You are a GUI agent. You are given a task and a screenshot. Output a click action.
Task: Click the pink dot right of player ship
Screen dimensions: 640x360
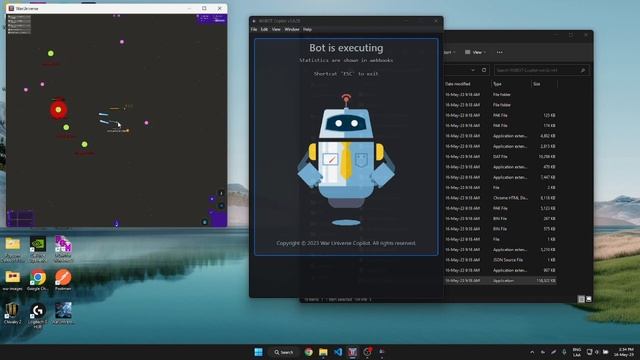coord(147,122)
